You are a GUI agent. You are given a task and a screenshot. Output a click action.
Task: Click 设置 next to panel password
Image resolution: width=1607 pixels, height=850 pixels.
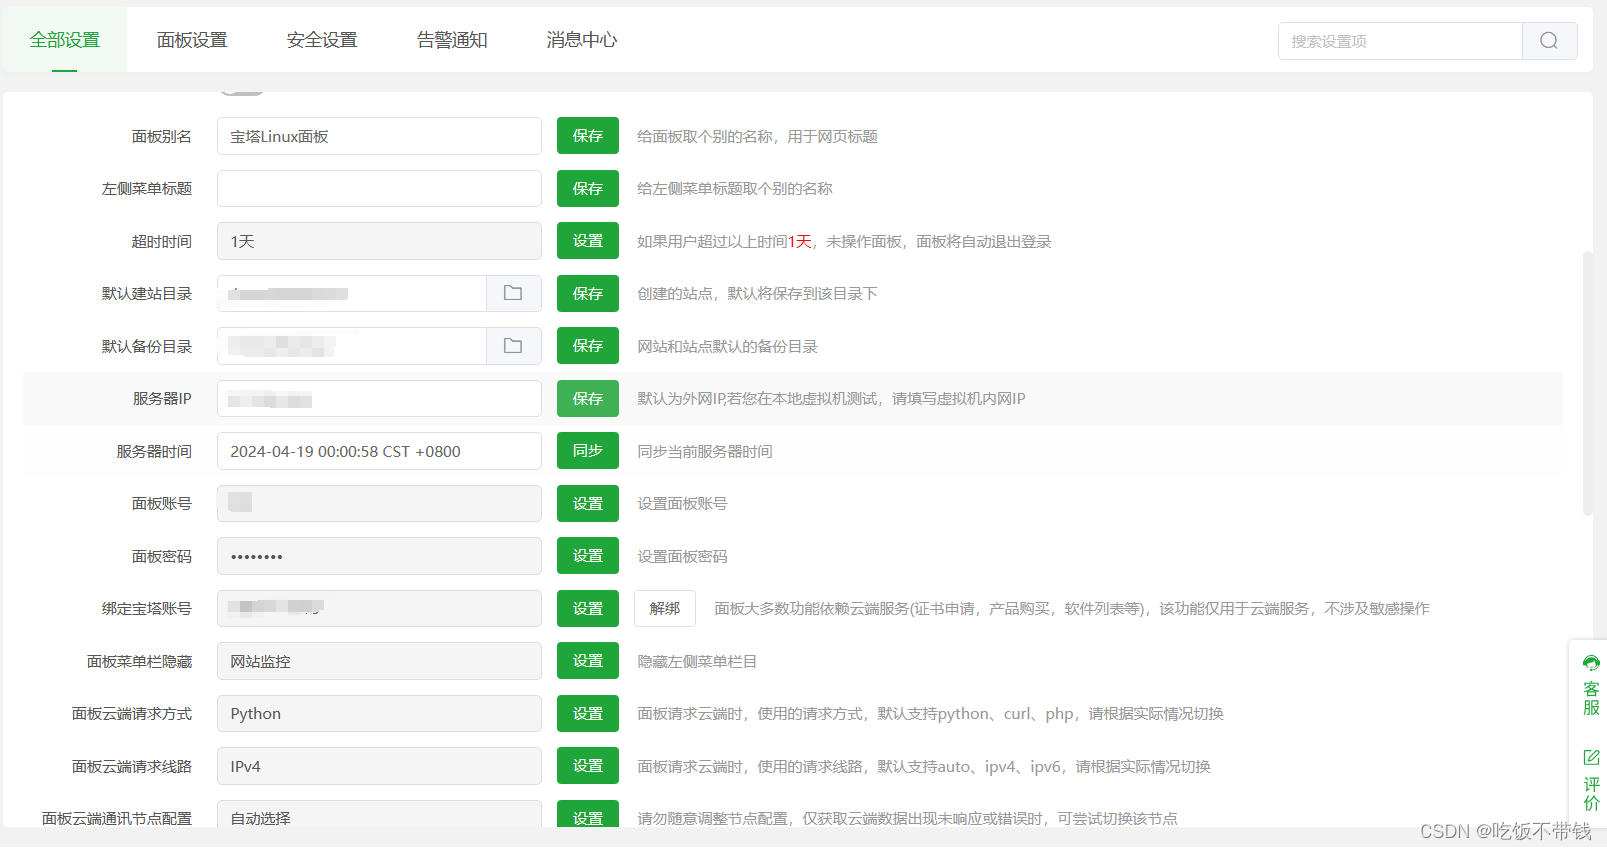point(587,556)
